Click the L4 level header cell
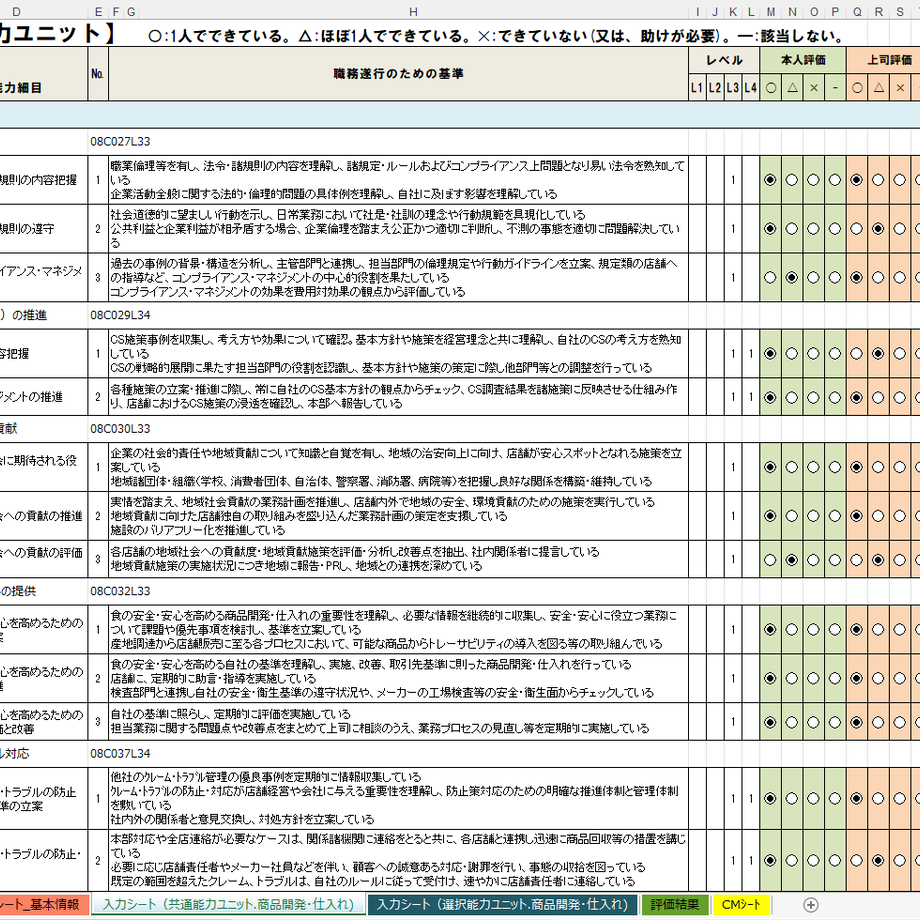The height and width of the screenshot is (920, 920). 750,88
